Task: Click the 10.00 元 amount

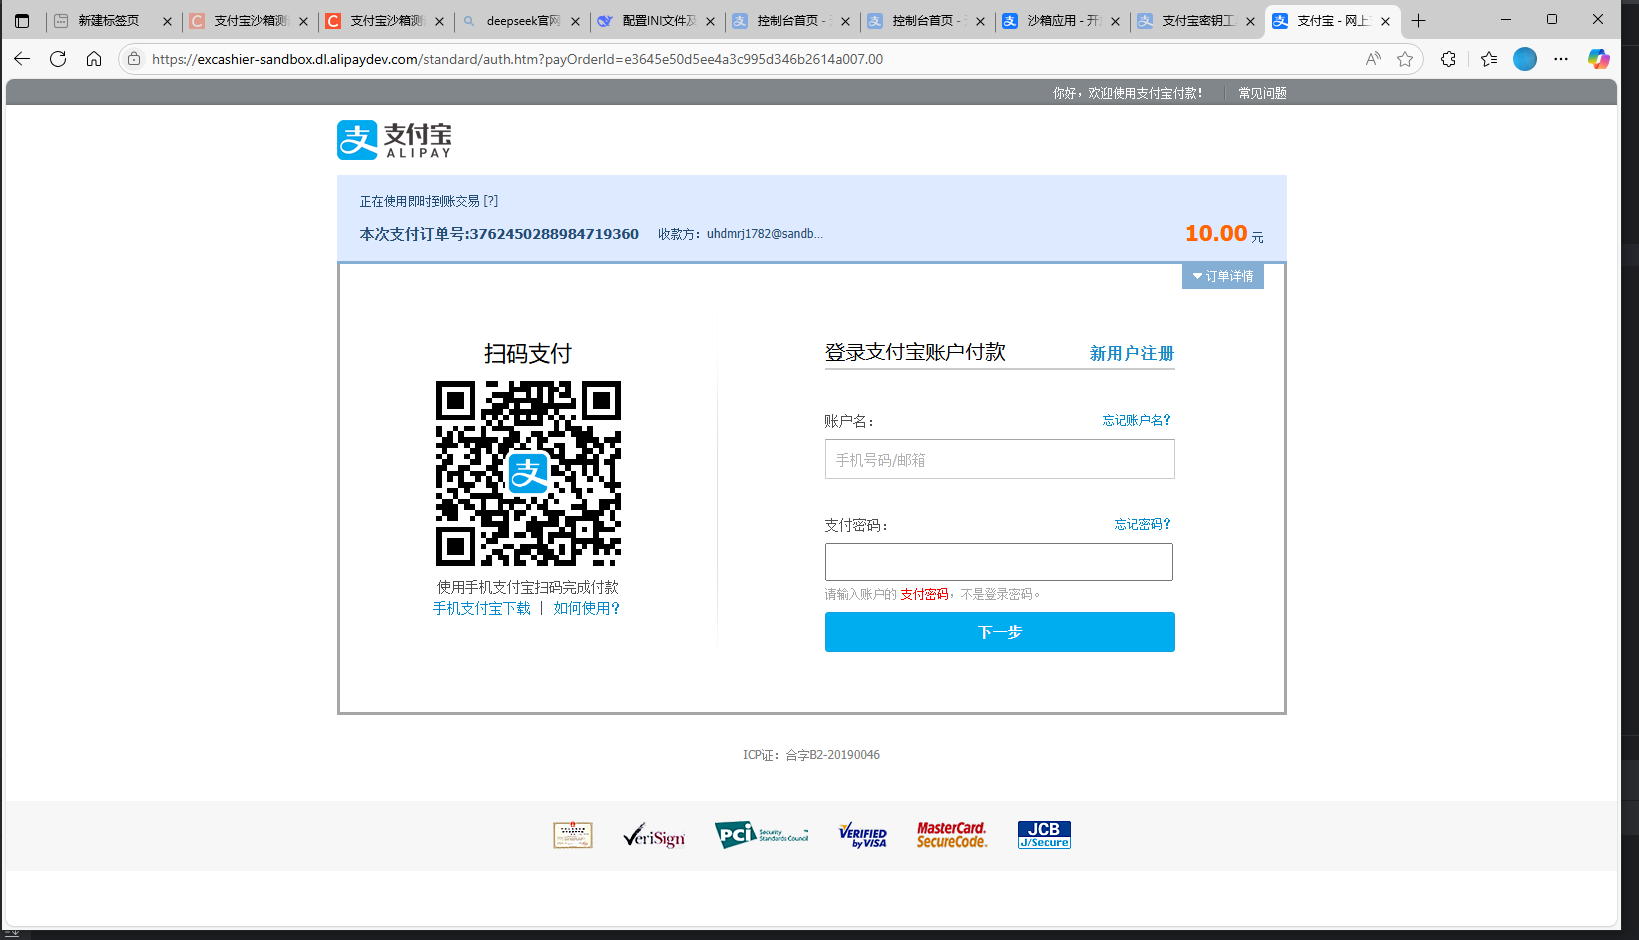Action: point(1224,234)
